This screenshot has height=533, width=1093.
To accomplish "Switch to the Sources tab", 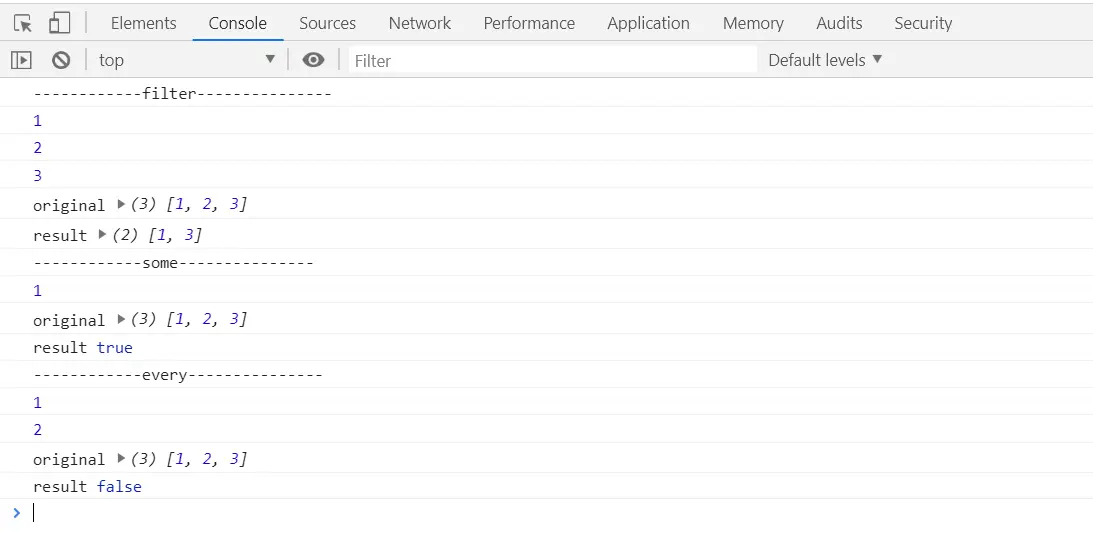I will pos(327,23).
